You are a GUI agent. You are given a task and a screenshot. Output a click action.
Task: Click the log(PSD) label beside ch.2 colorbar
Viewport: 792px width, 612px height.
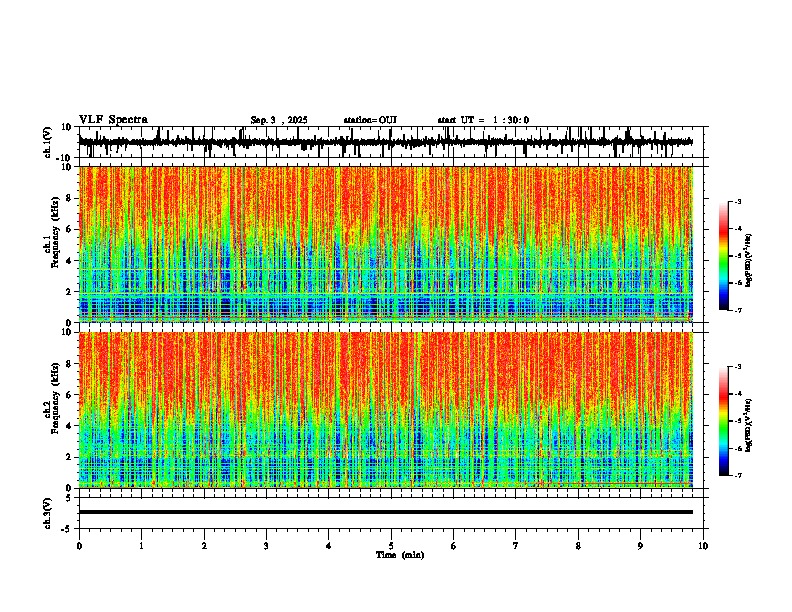tap(749, 425)
